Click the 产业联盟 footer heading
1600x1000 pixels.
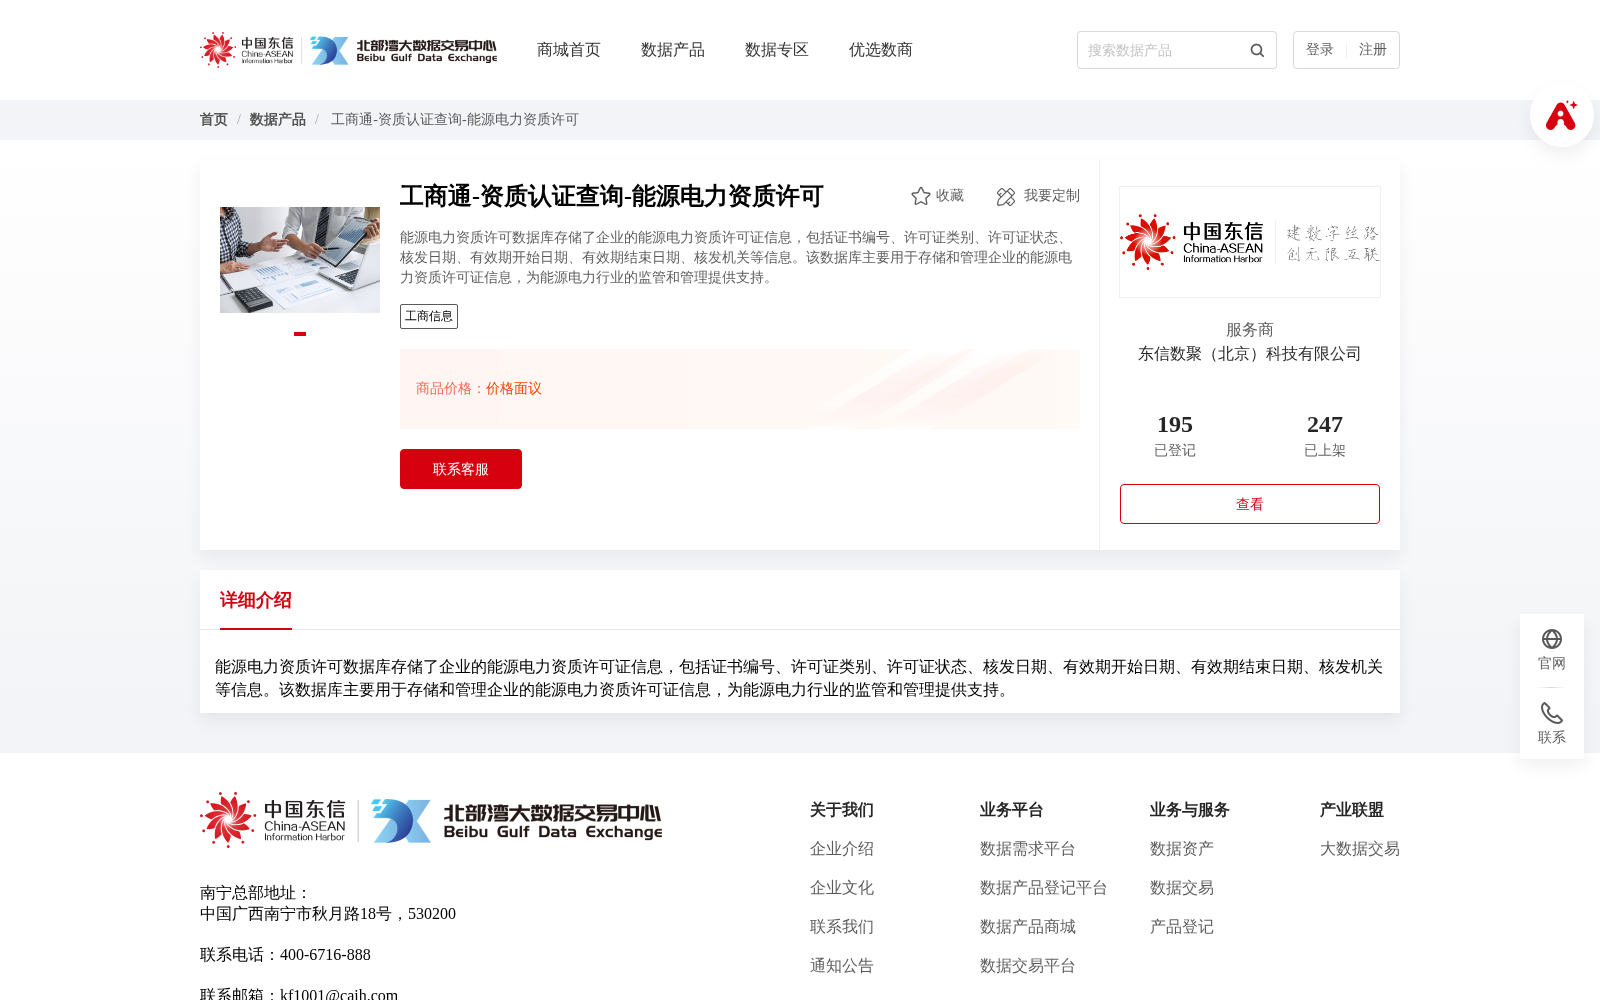pyautogui.click(x=1352, y=810)
